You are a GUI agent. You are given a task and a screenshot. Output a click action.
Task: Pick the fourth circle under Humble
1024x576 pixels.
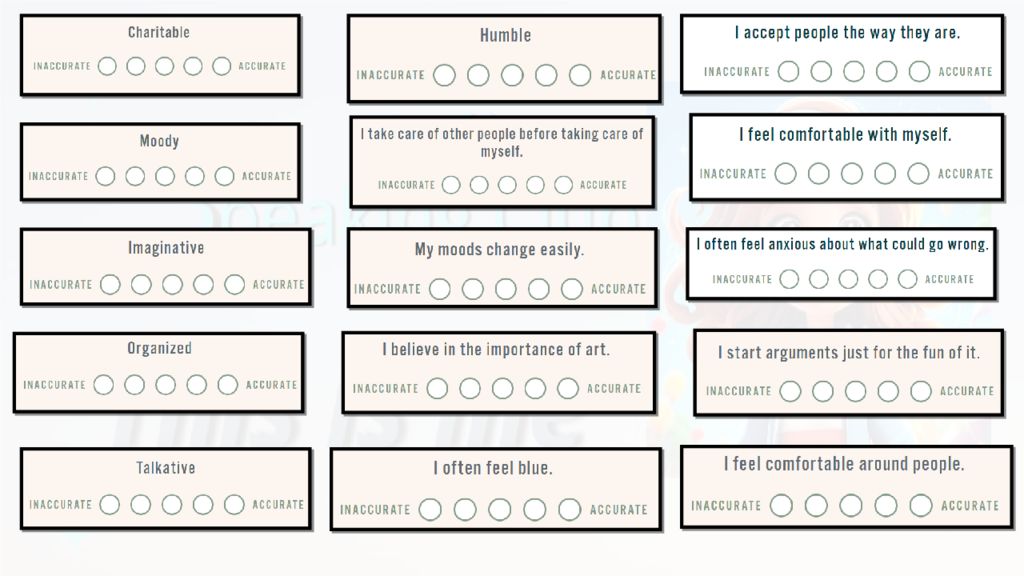click(x=546, y=75)
